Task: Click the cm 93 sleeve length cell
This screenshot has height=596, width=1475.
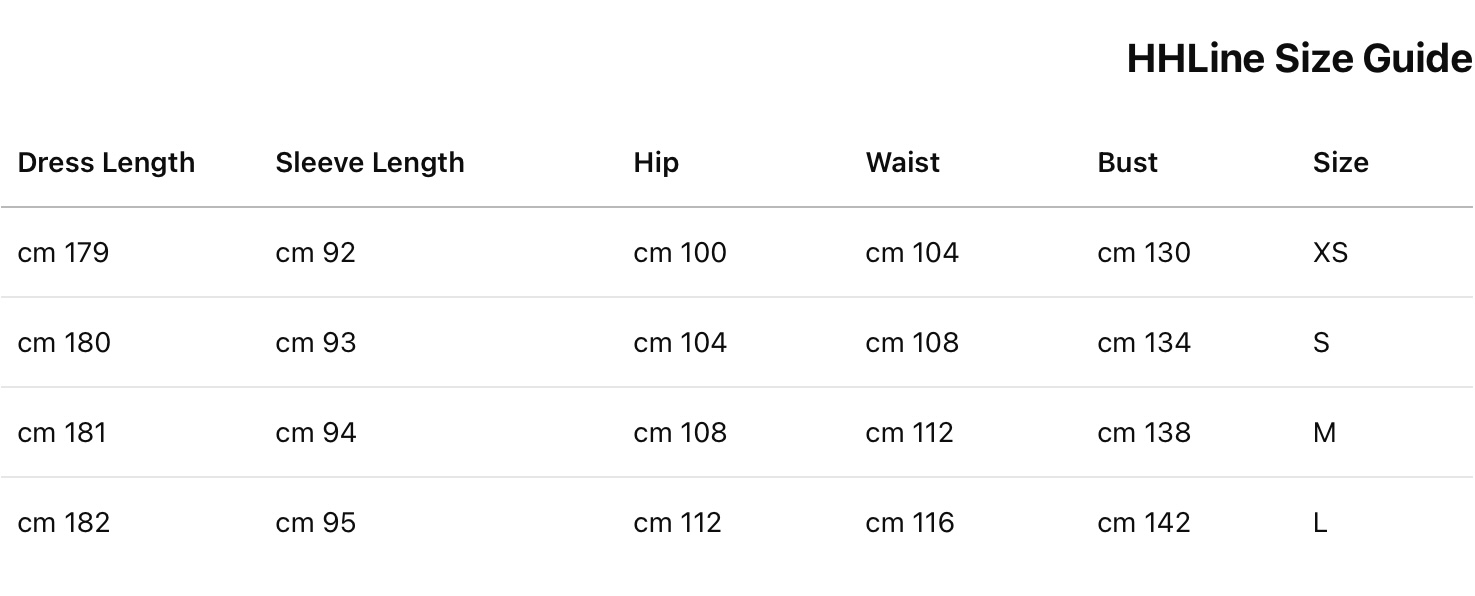Action: (315, 343)
